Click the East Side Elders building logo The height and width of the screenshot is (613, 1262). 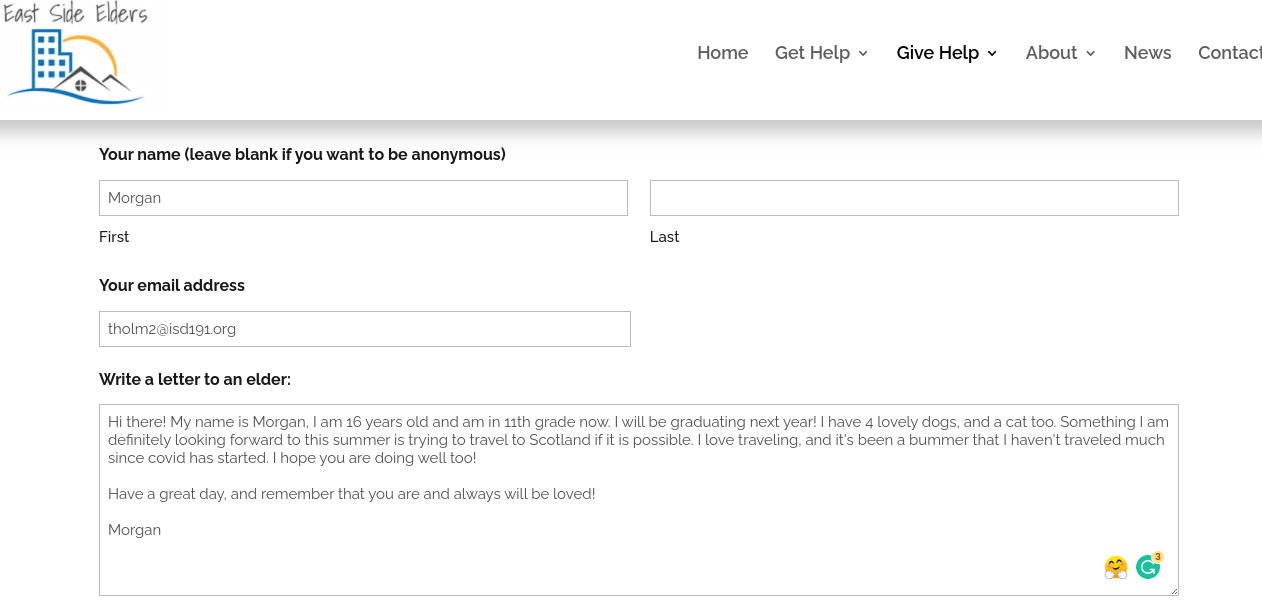point(75,53)
